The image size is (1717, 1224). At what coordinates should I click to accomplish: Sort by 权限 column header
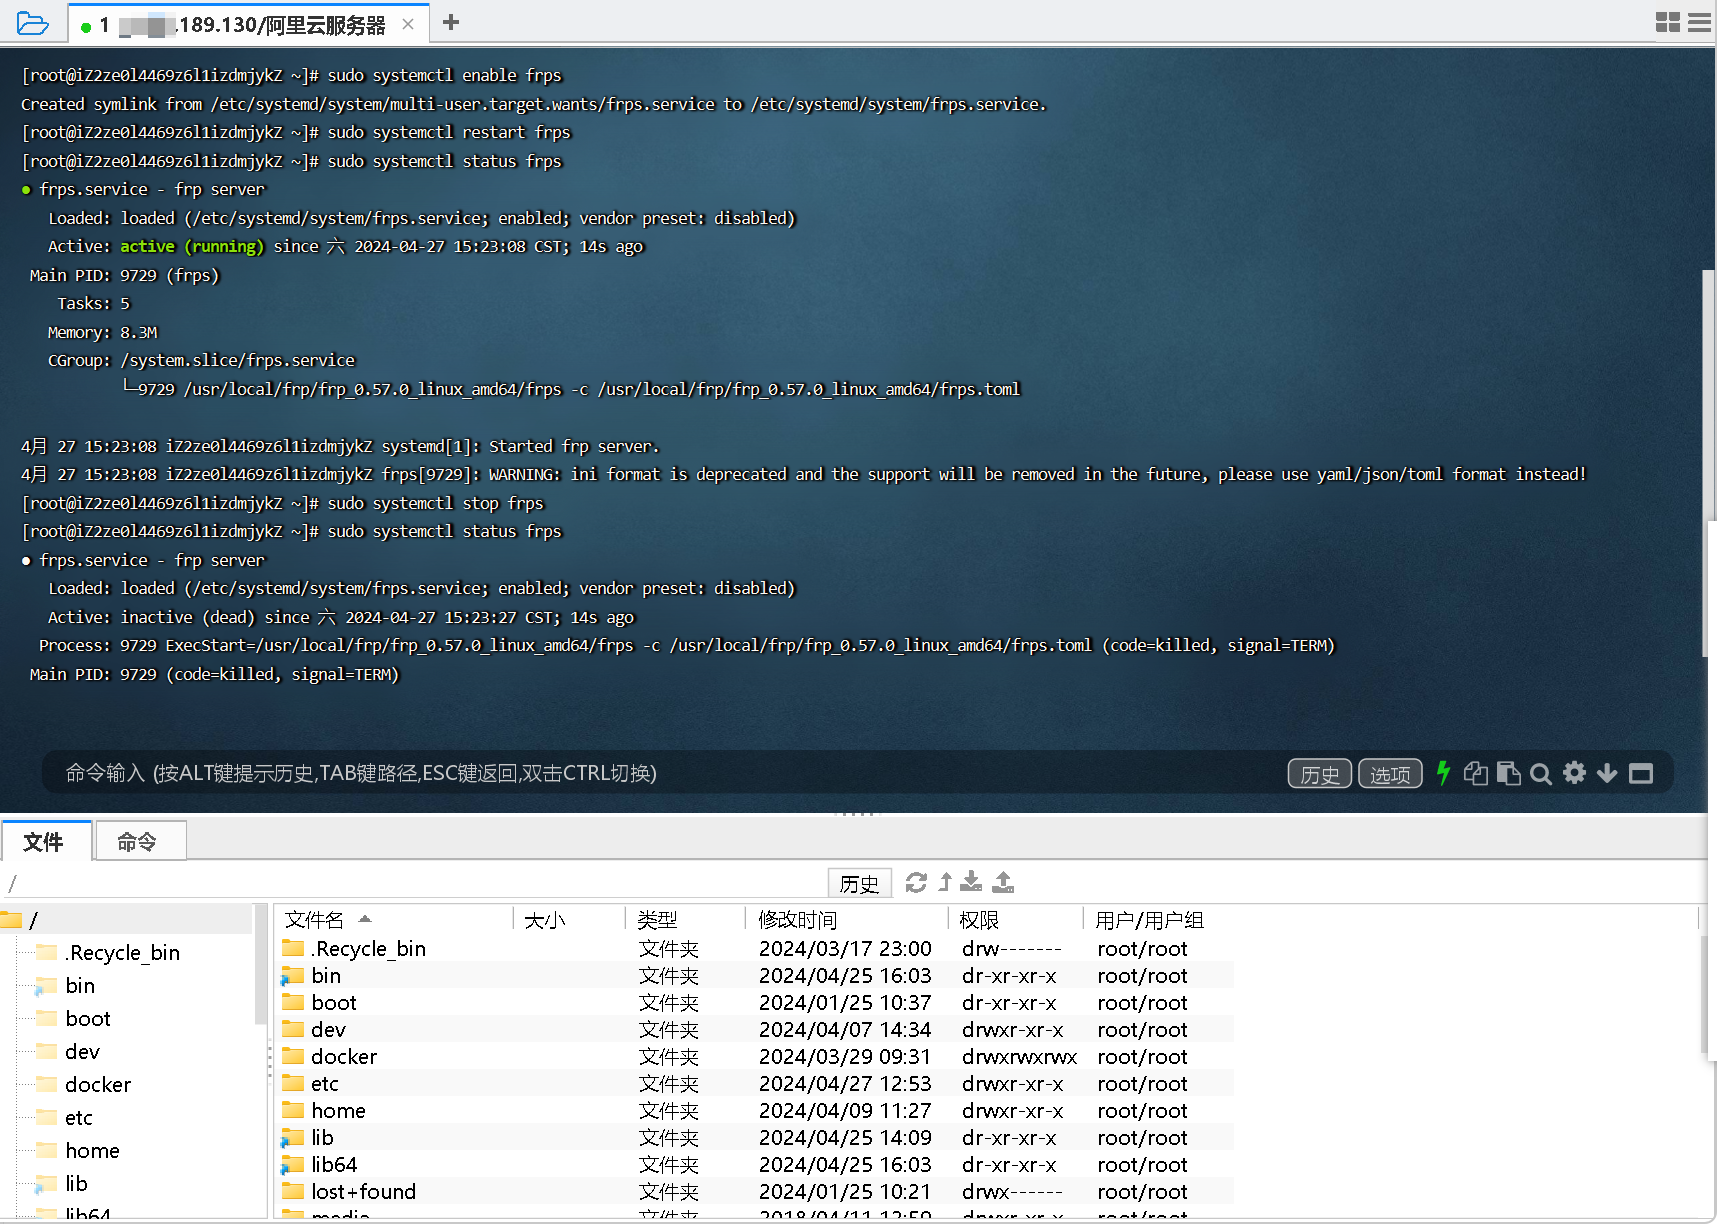[1016, 919]
